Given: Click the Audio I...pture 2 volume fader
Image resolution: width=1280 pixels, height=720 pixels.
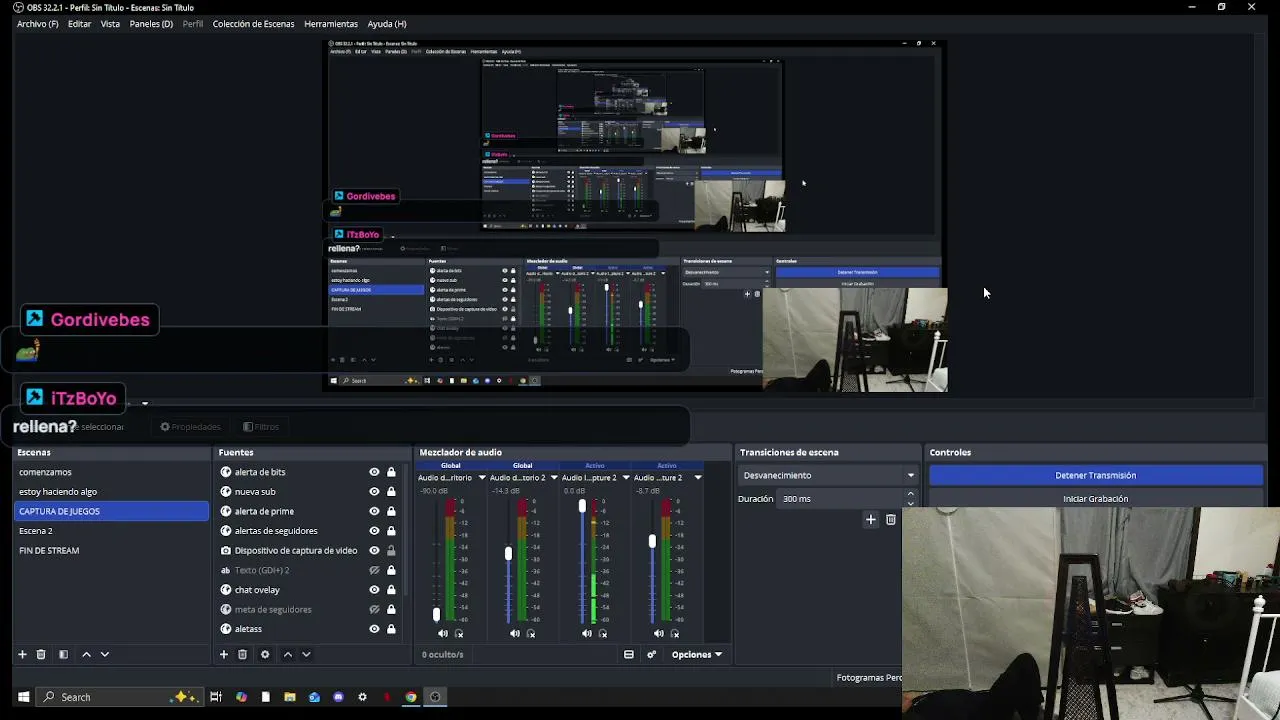Looking at the screenshot, I should pyautogui.click(x=581, y=507).
